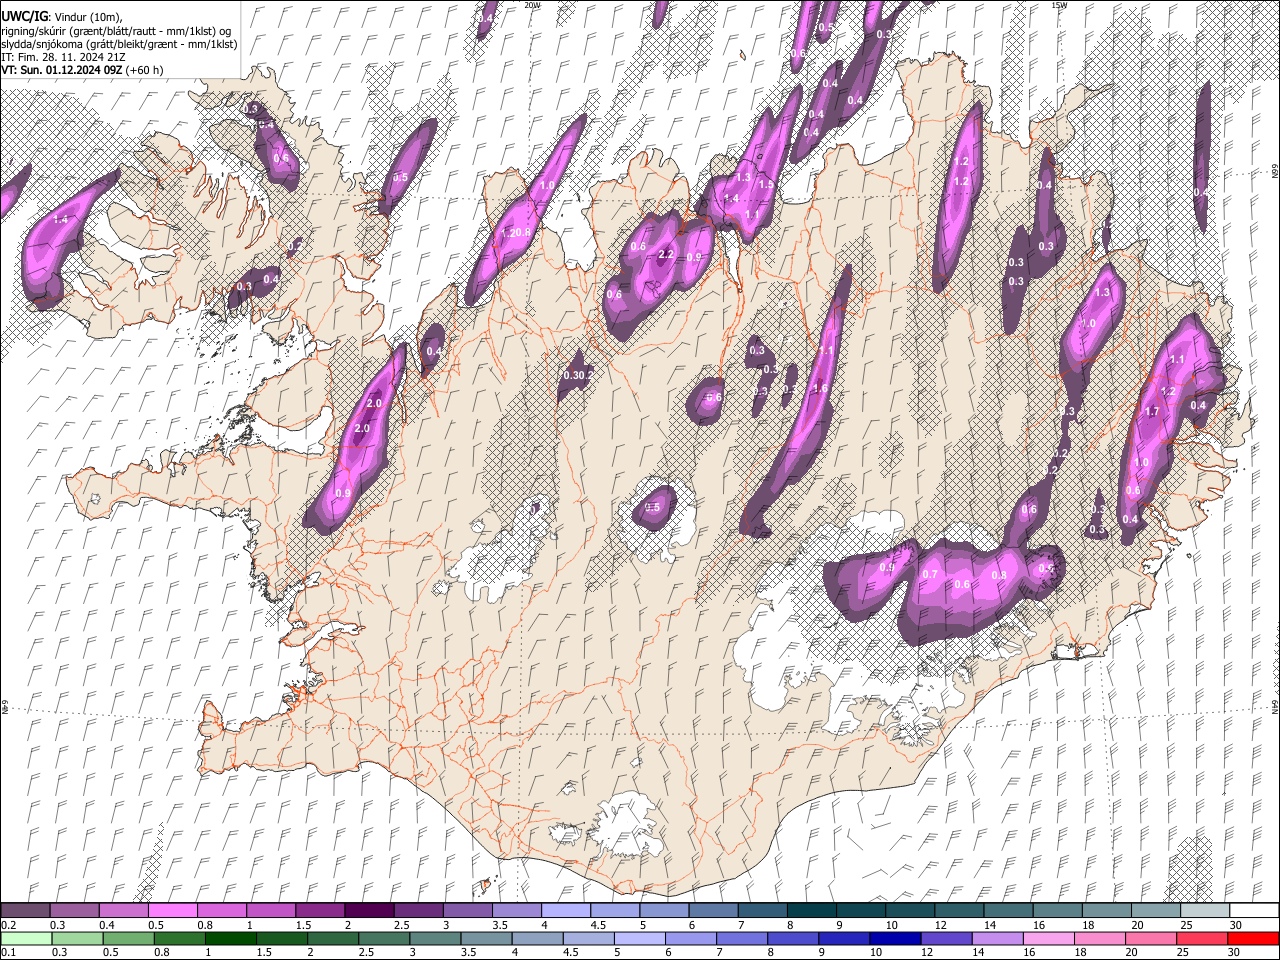Click the 'rigning/skúrir' legend description line
This screenshot has width=1280, height=960.
[118, 31]
